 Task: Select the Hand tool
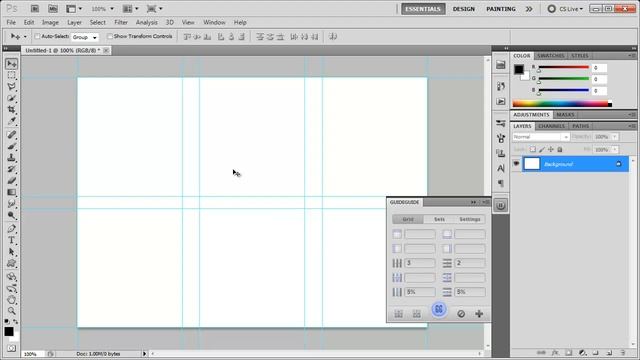[11, 300]
